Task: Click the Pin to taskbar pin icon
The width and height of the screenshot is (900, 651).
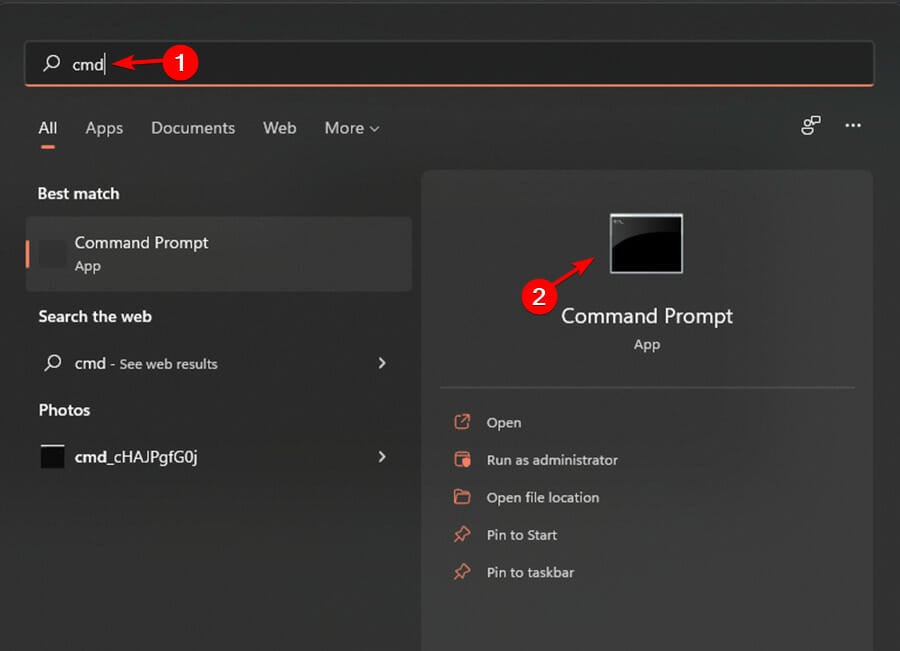Action: pyautogui.click(x=462, y=572)
